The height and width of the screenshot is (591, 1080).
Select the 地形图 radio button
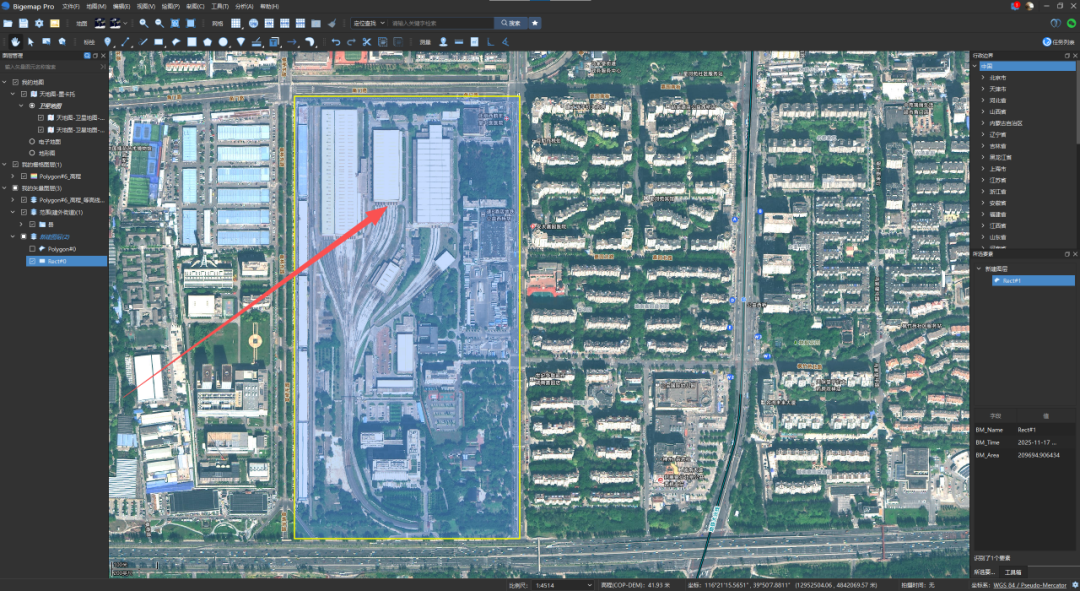coord(32,153)
